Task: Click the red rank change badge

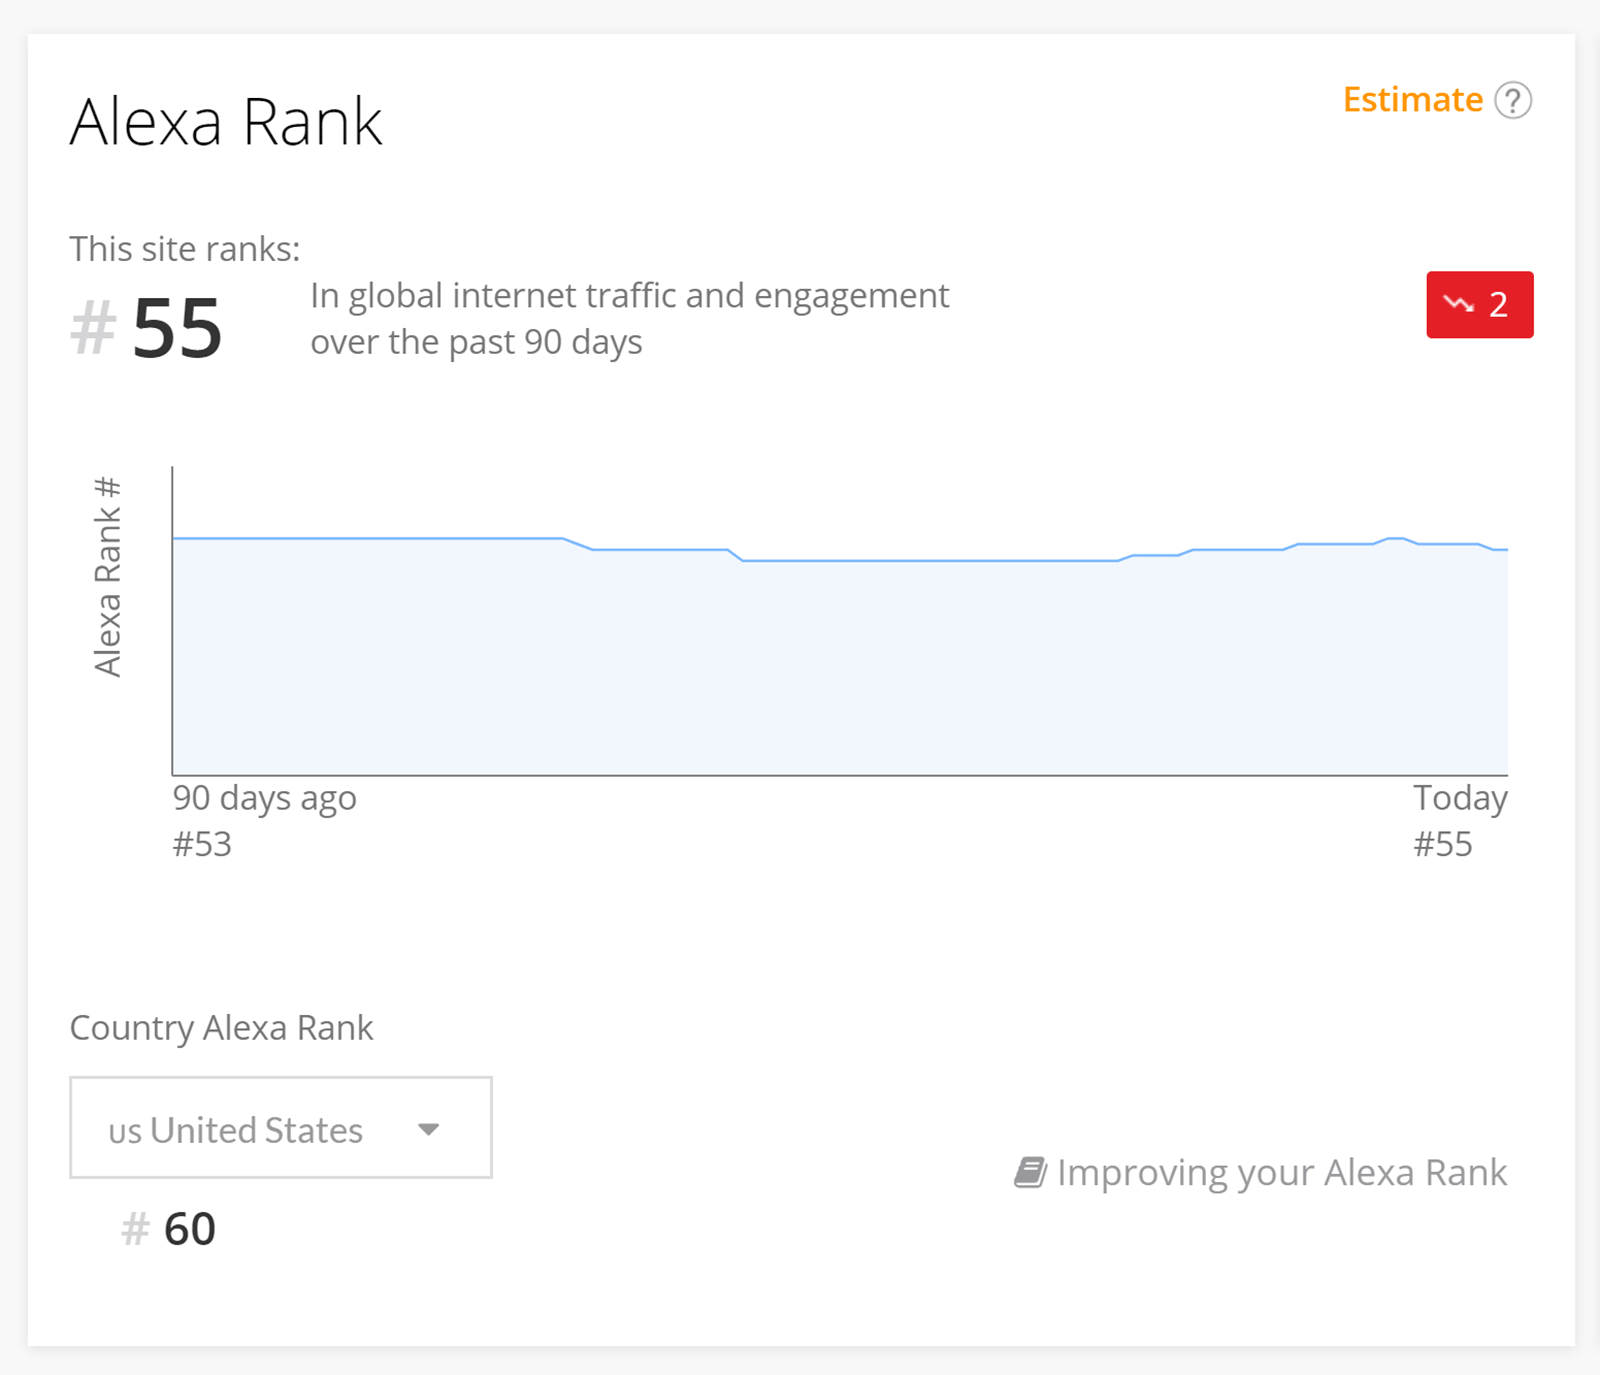Action: coord(1480,305)
